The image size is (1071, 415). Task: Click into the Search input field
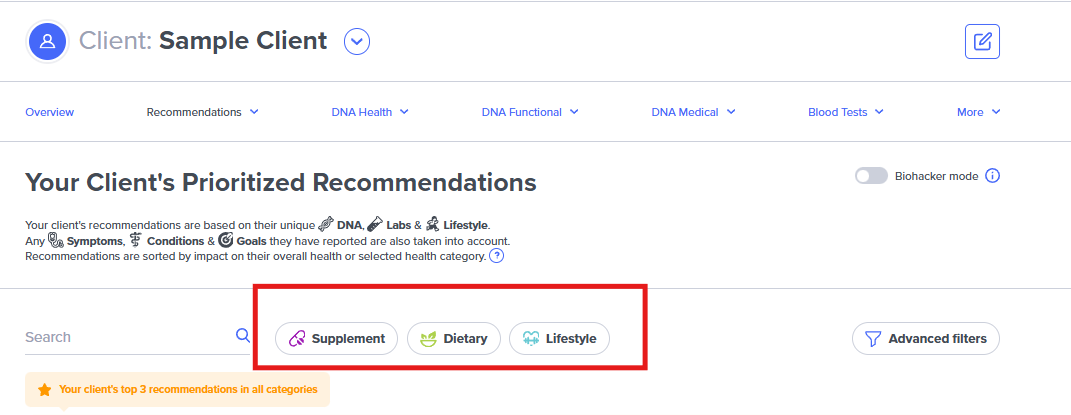(x=125, y=337)
